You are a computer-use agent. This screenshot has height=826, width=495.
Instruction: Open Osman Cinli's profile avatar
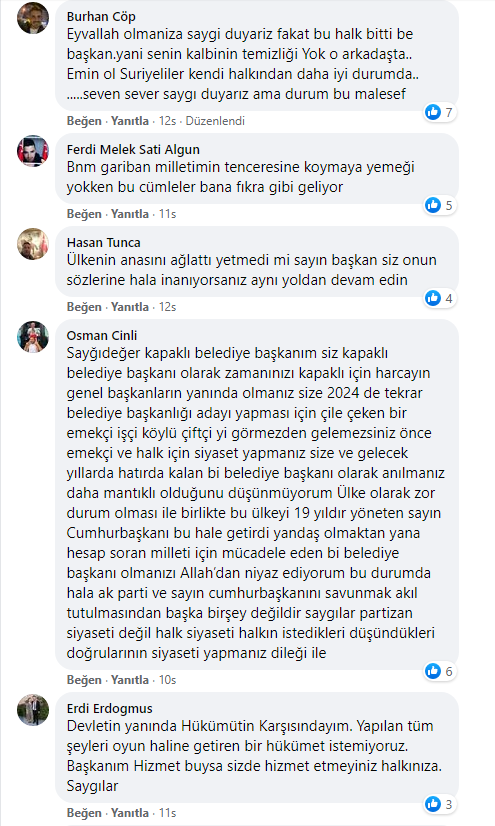click(x=33, y=337)
